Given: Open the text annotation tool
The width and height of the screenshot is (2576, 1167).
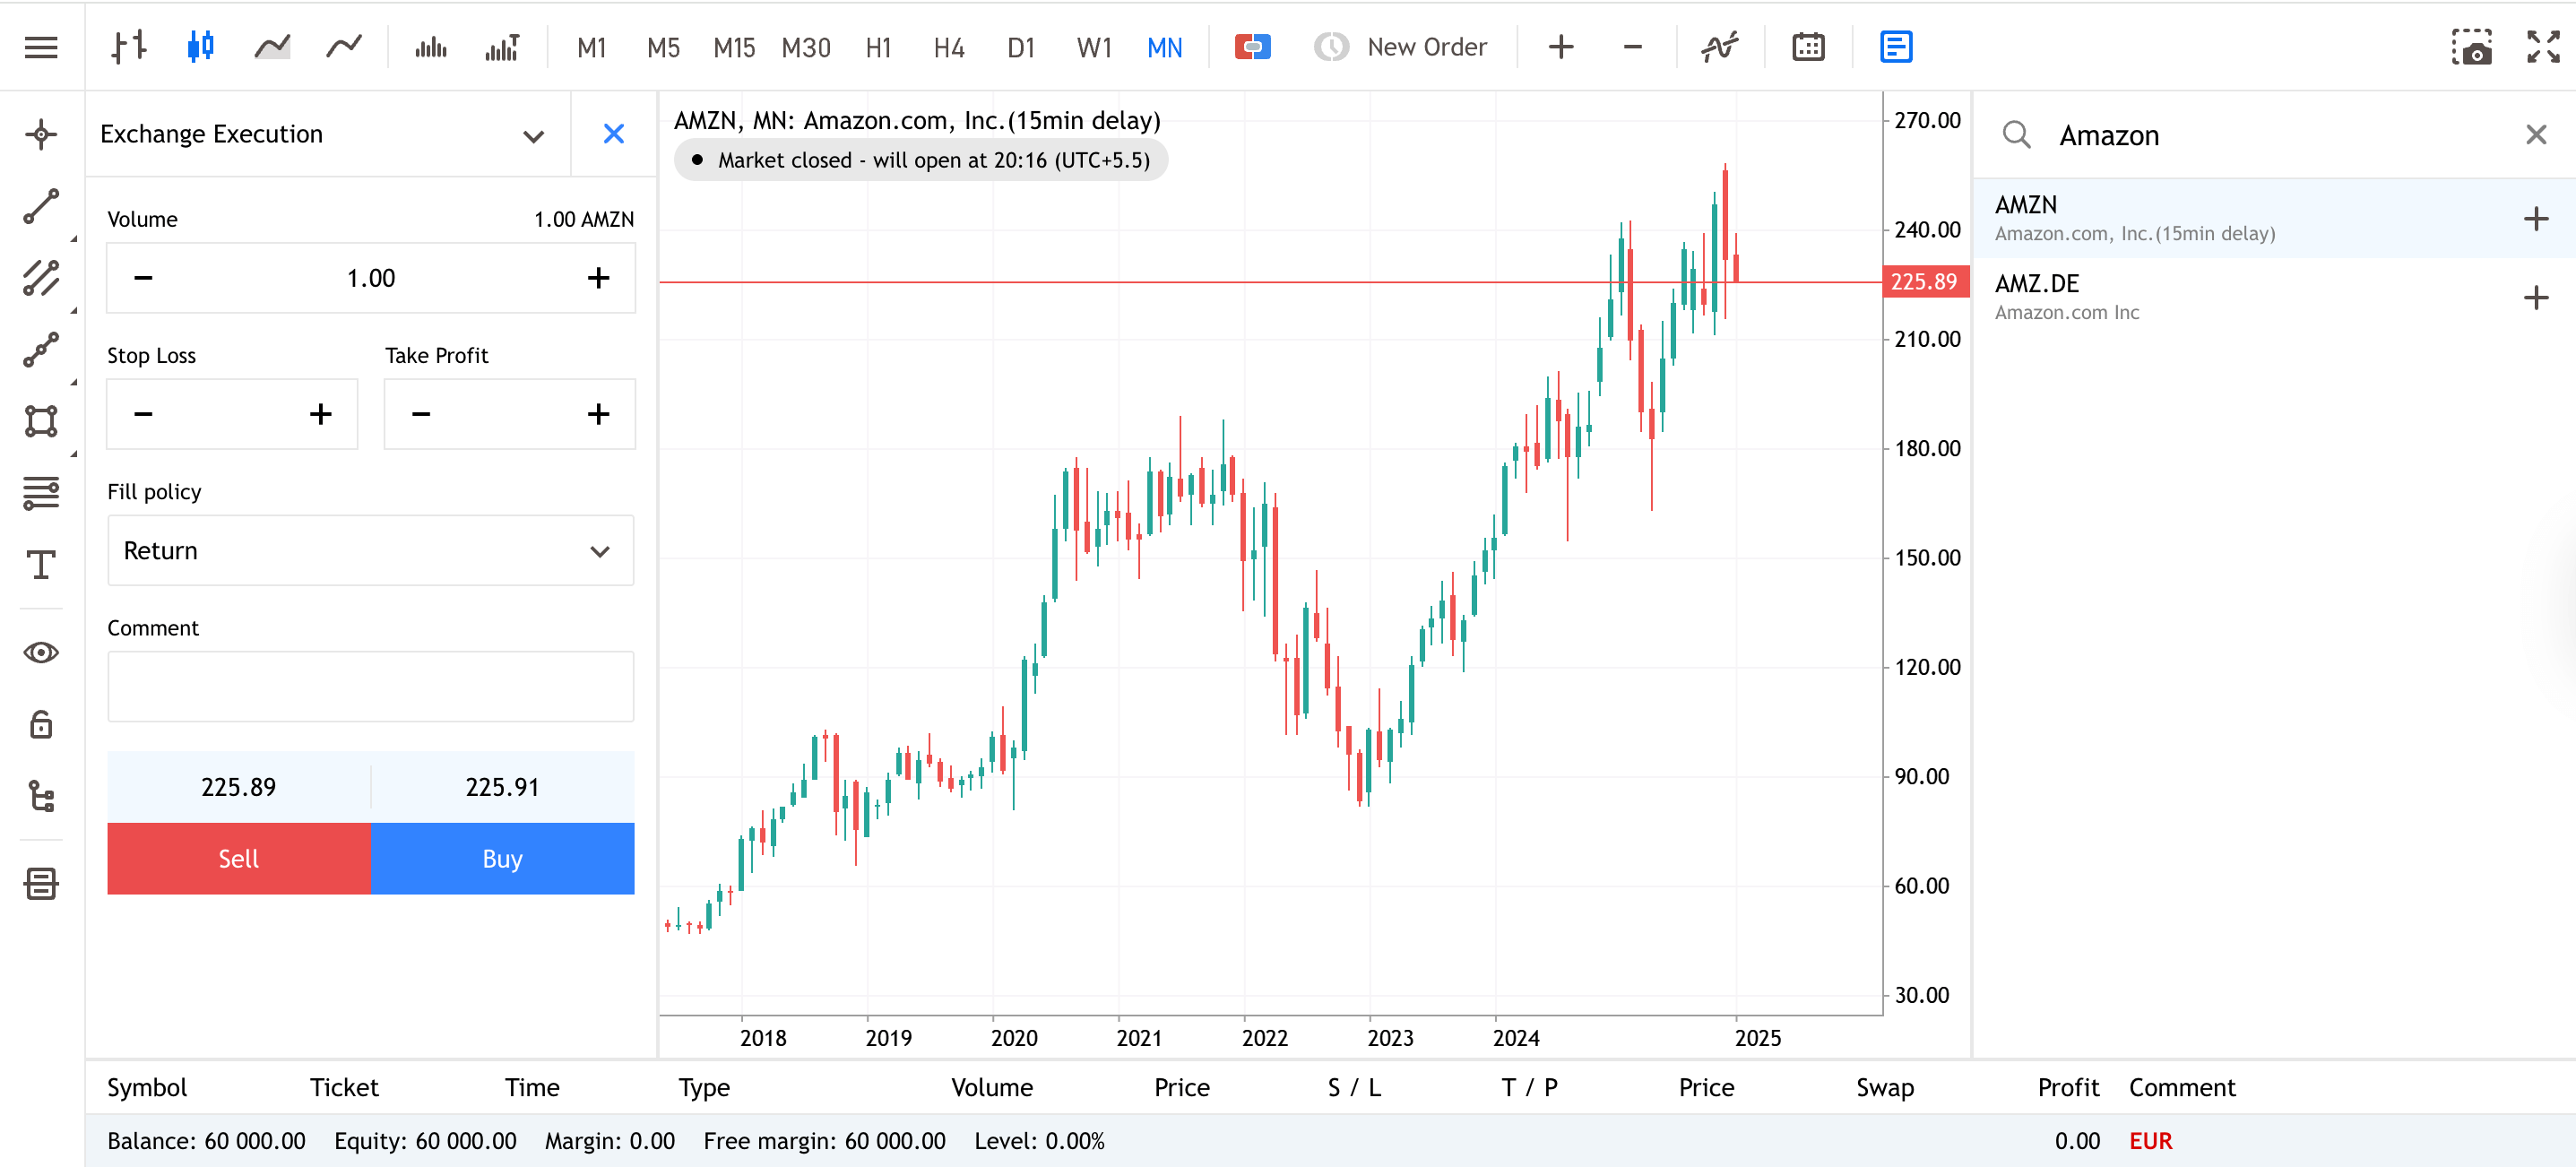Looking at the screenshot, I should tap(40, 565).
